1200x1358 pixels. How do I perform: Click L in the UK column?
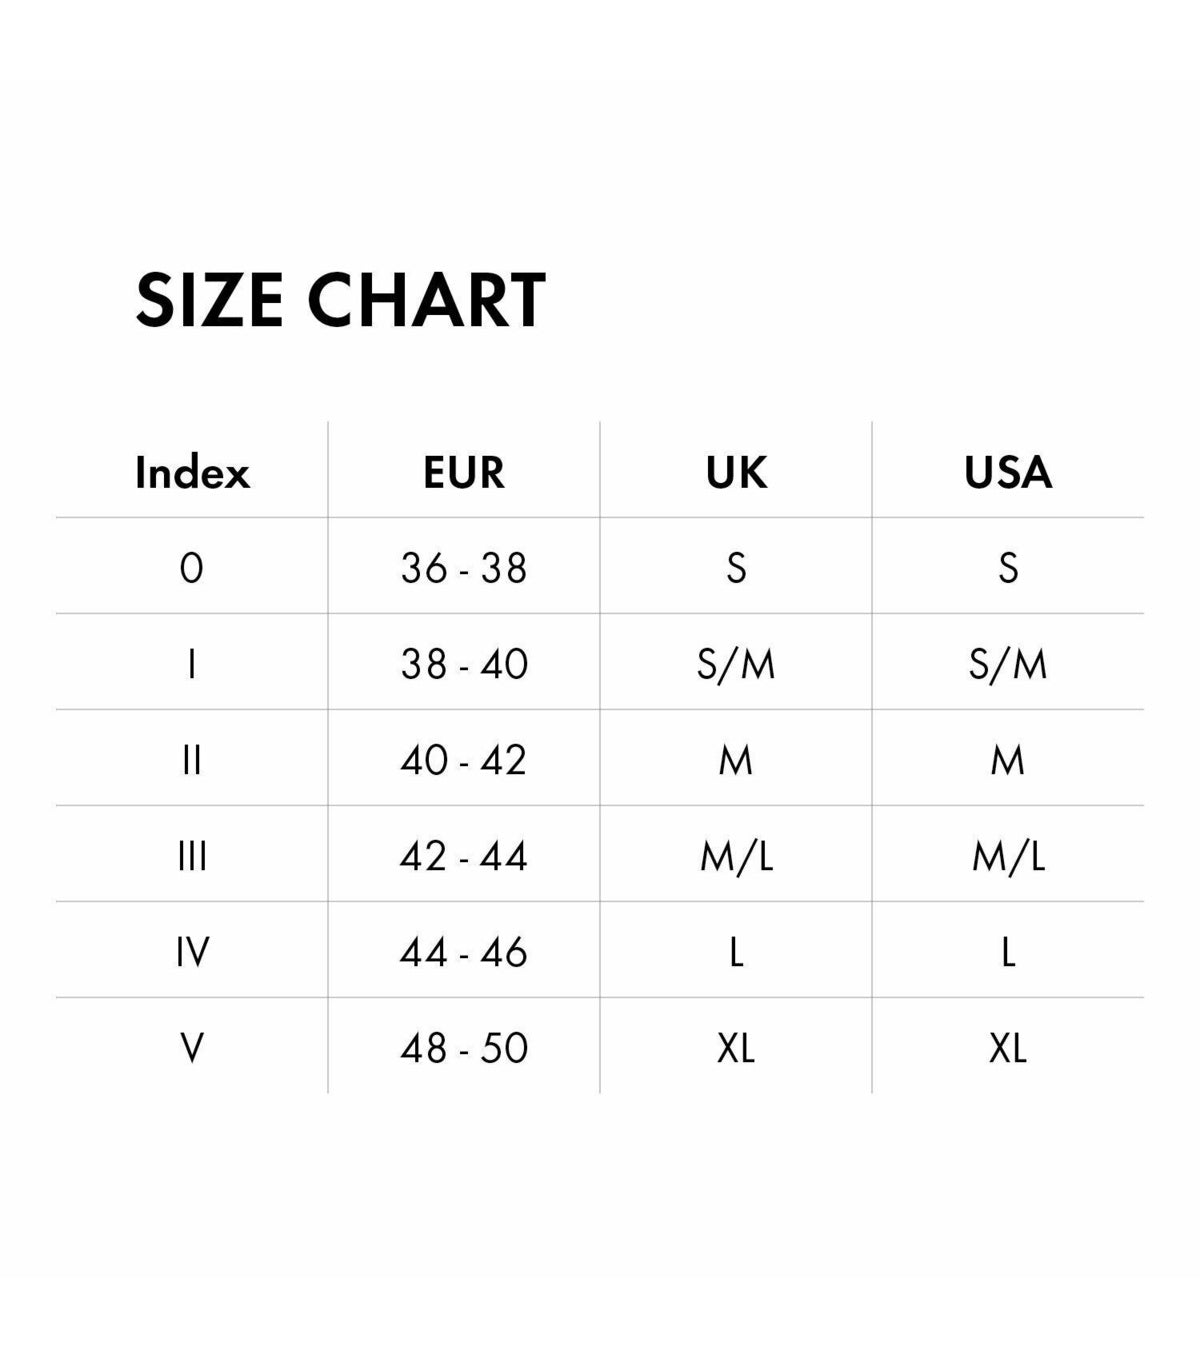(x=736, y=952)
